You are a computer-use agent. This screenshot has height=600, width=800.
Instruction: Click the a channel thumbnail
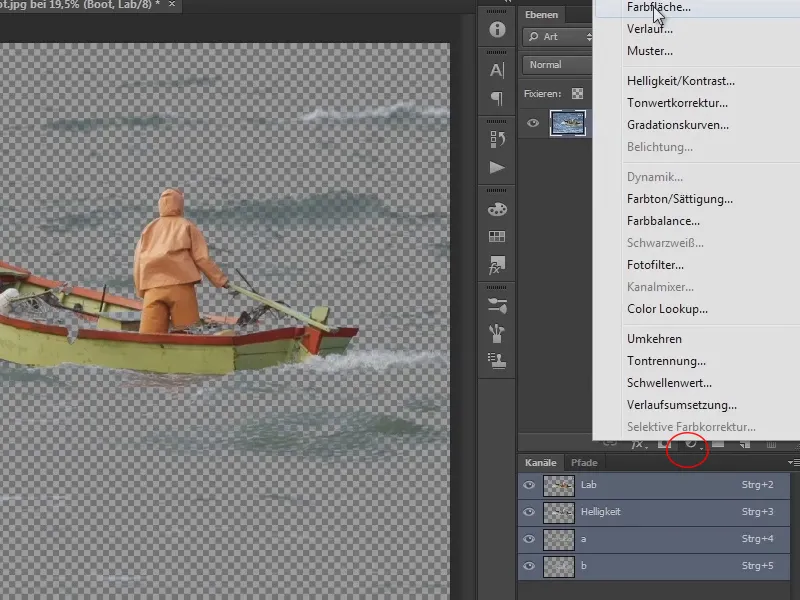coord(559,539)
